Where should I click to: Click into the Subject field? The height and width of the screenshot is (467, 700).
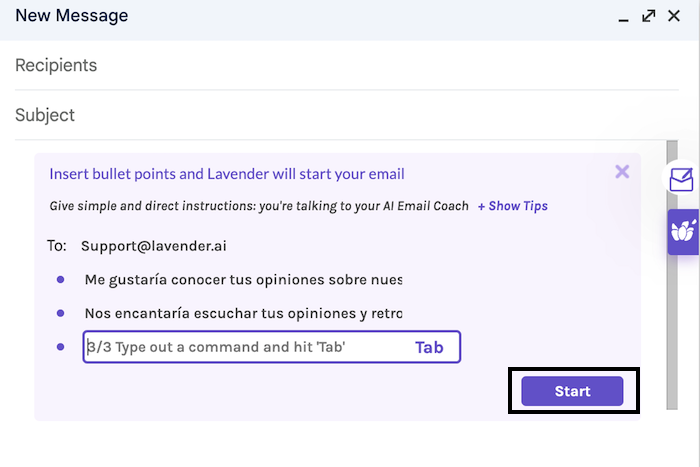(347, 115)
